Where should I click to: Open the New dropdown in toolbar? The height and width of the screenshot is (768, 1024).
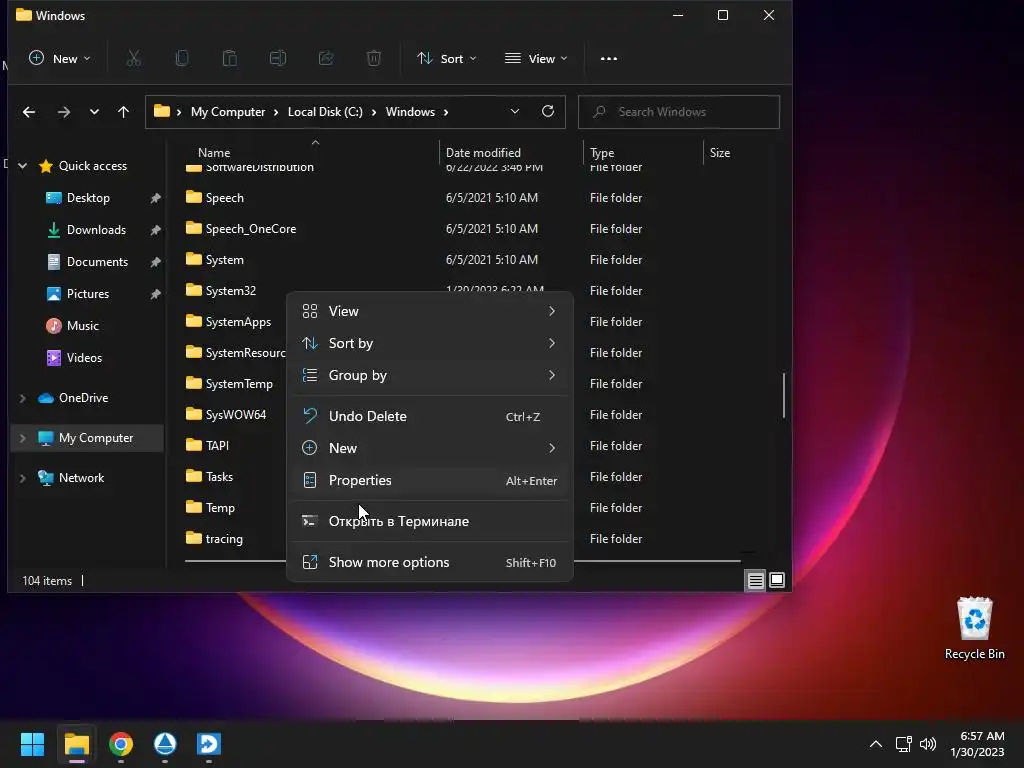click(x=59, y=59)
